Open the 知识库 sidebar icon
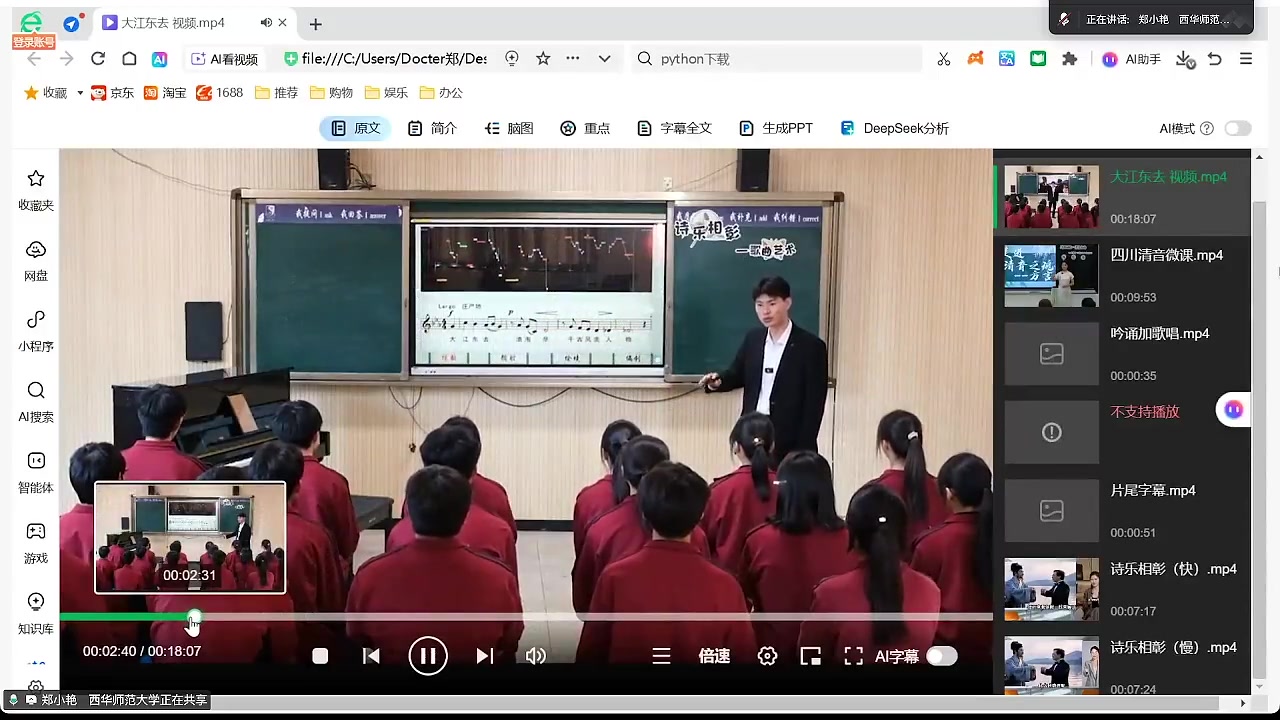 tap(36, 613)
